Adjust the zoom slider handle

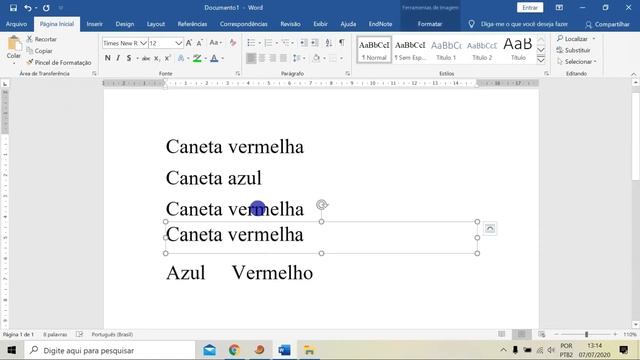[587, 334]
